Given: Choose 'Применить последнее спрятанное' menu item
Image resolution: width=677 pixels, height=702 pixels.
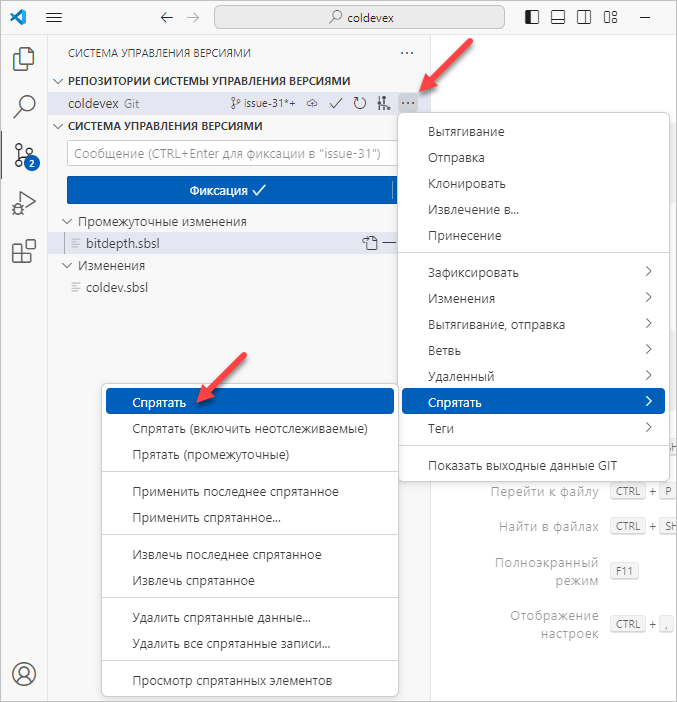Looking at the screenshot, I should tap(235, 491).
